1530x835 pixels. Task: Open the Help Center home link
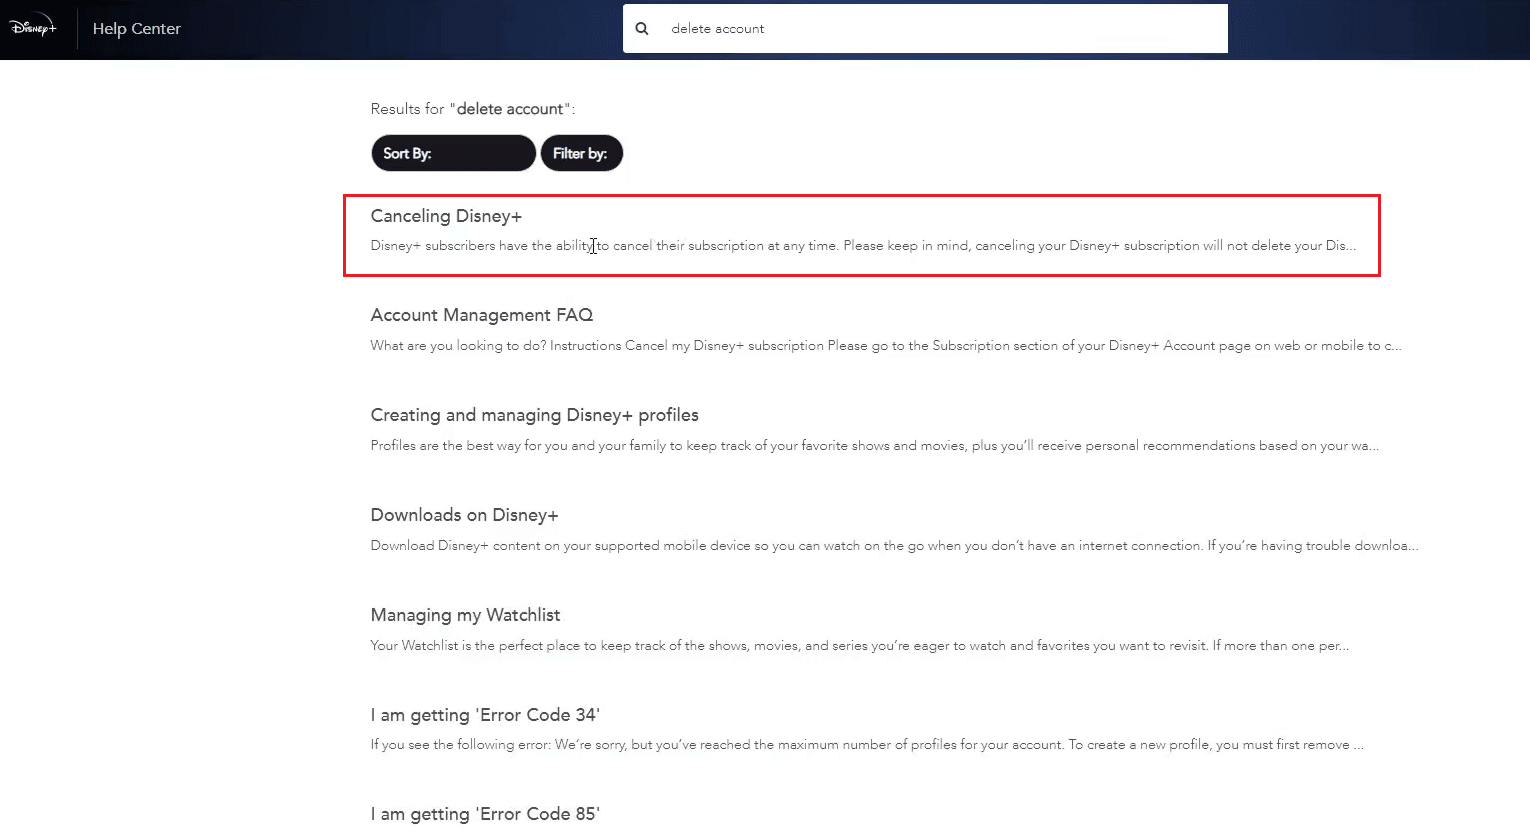pyautogui.click(x=137, y=29)
